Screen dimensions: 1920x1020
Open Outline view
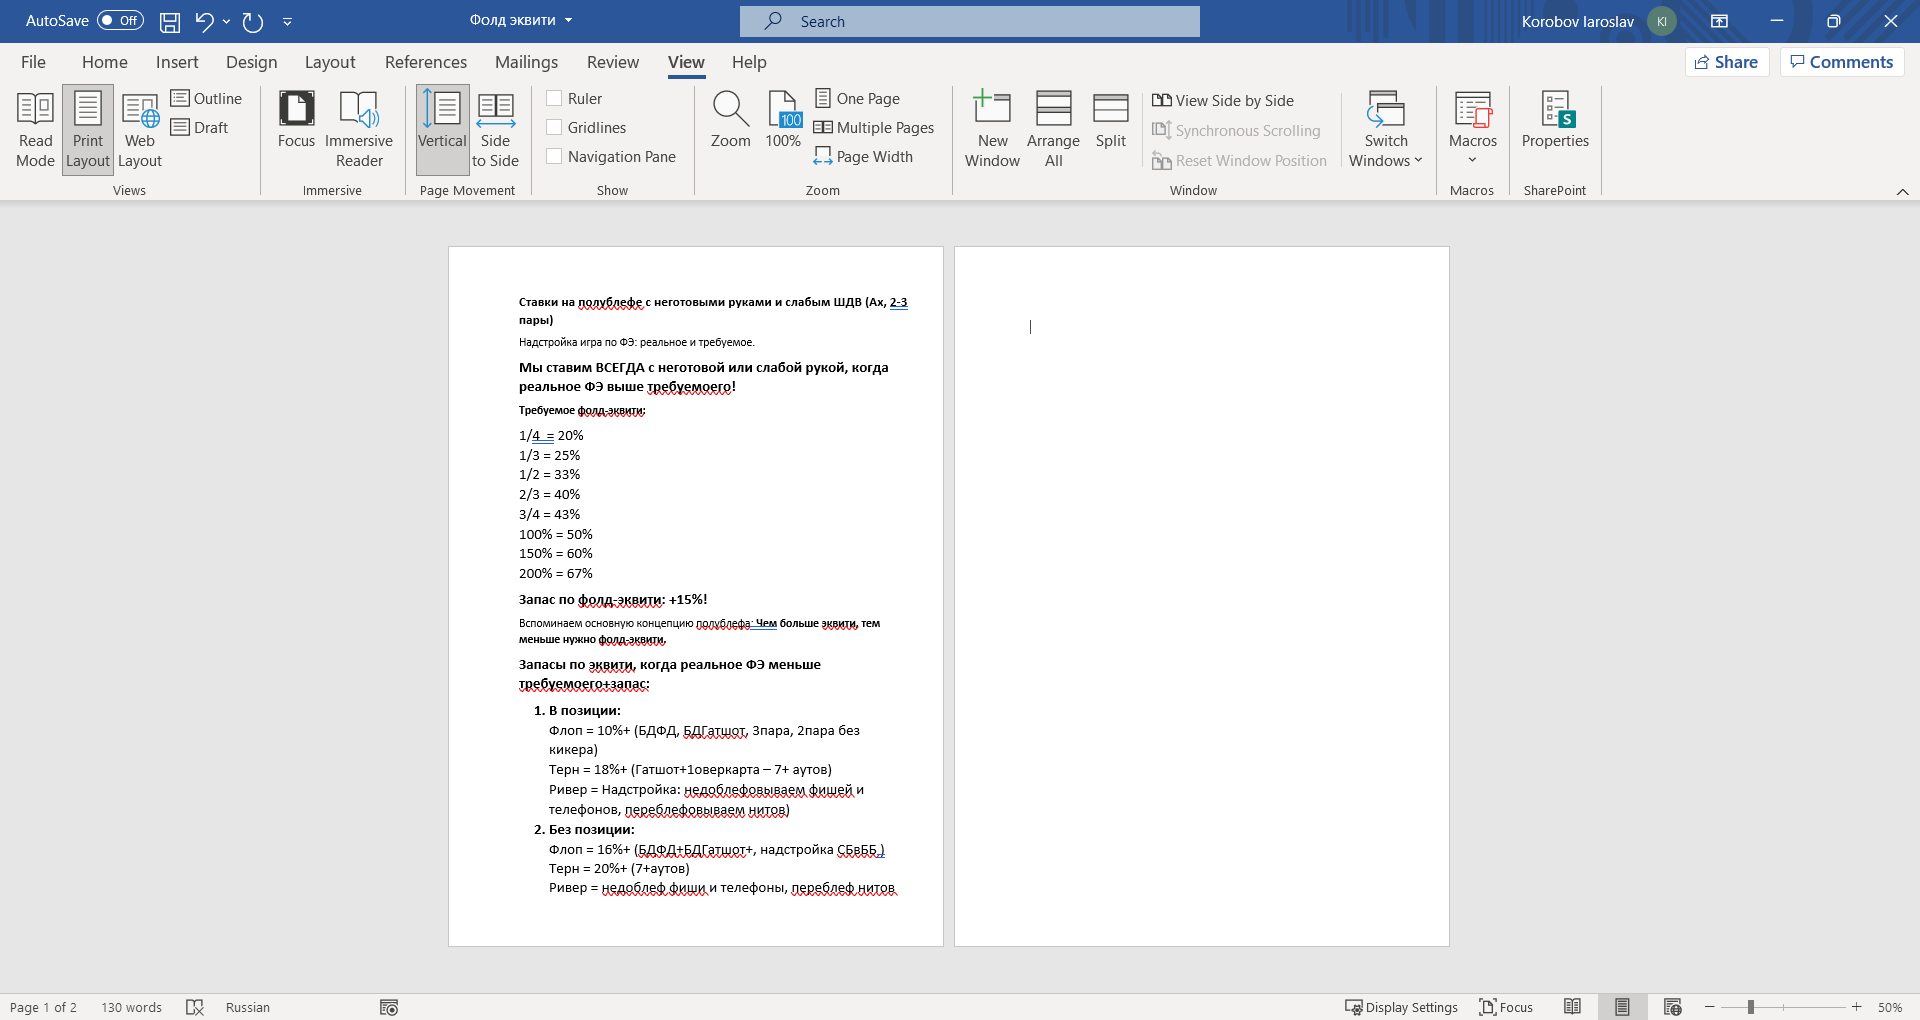pos(207,98)
